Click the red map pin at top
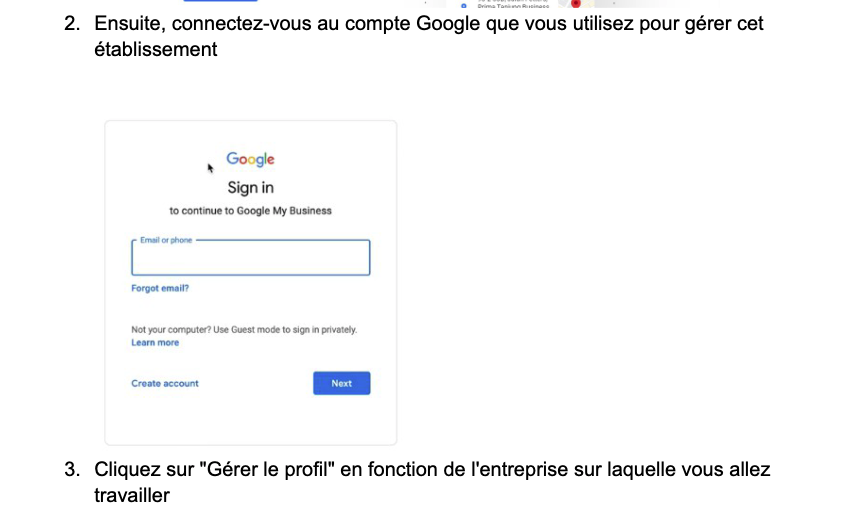This screenshot has width=855, height=517. pos(575,4)
